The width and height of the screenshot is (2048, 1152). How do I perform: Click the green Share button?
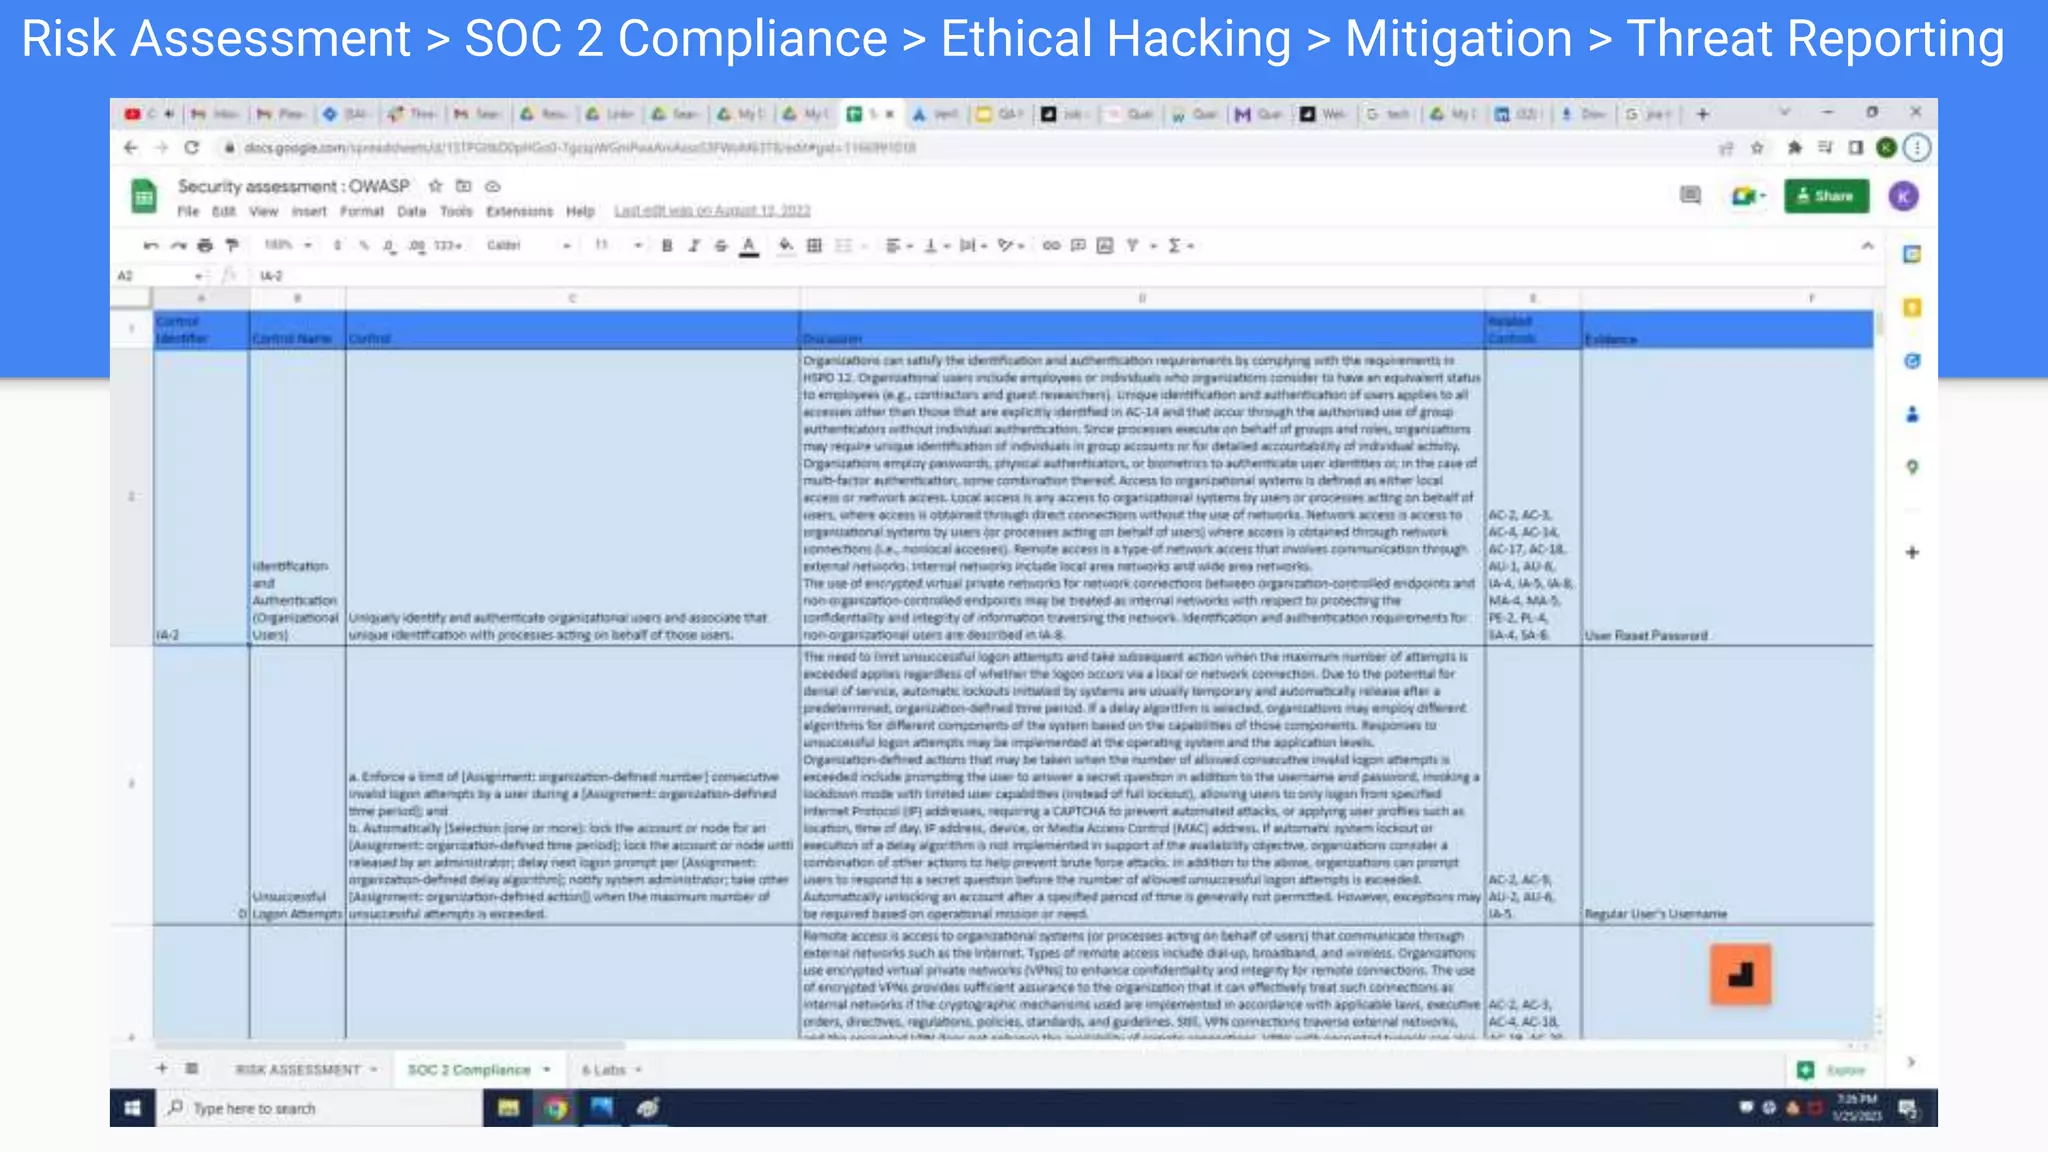[x=1826, y=196]
